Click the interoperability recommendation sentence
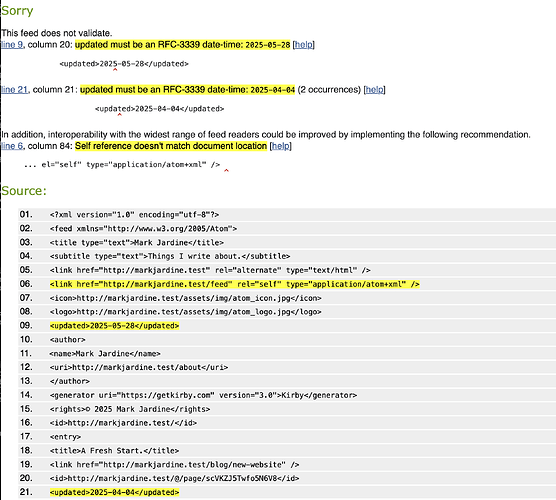Viewport: 556px width, 500px height. 266,135
